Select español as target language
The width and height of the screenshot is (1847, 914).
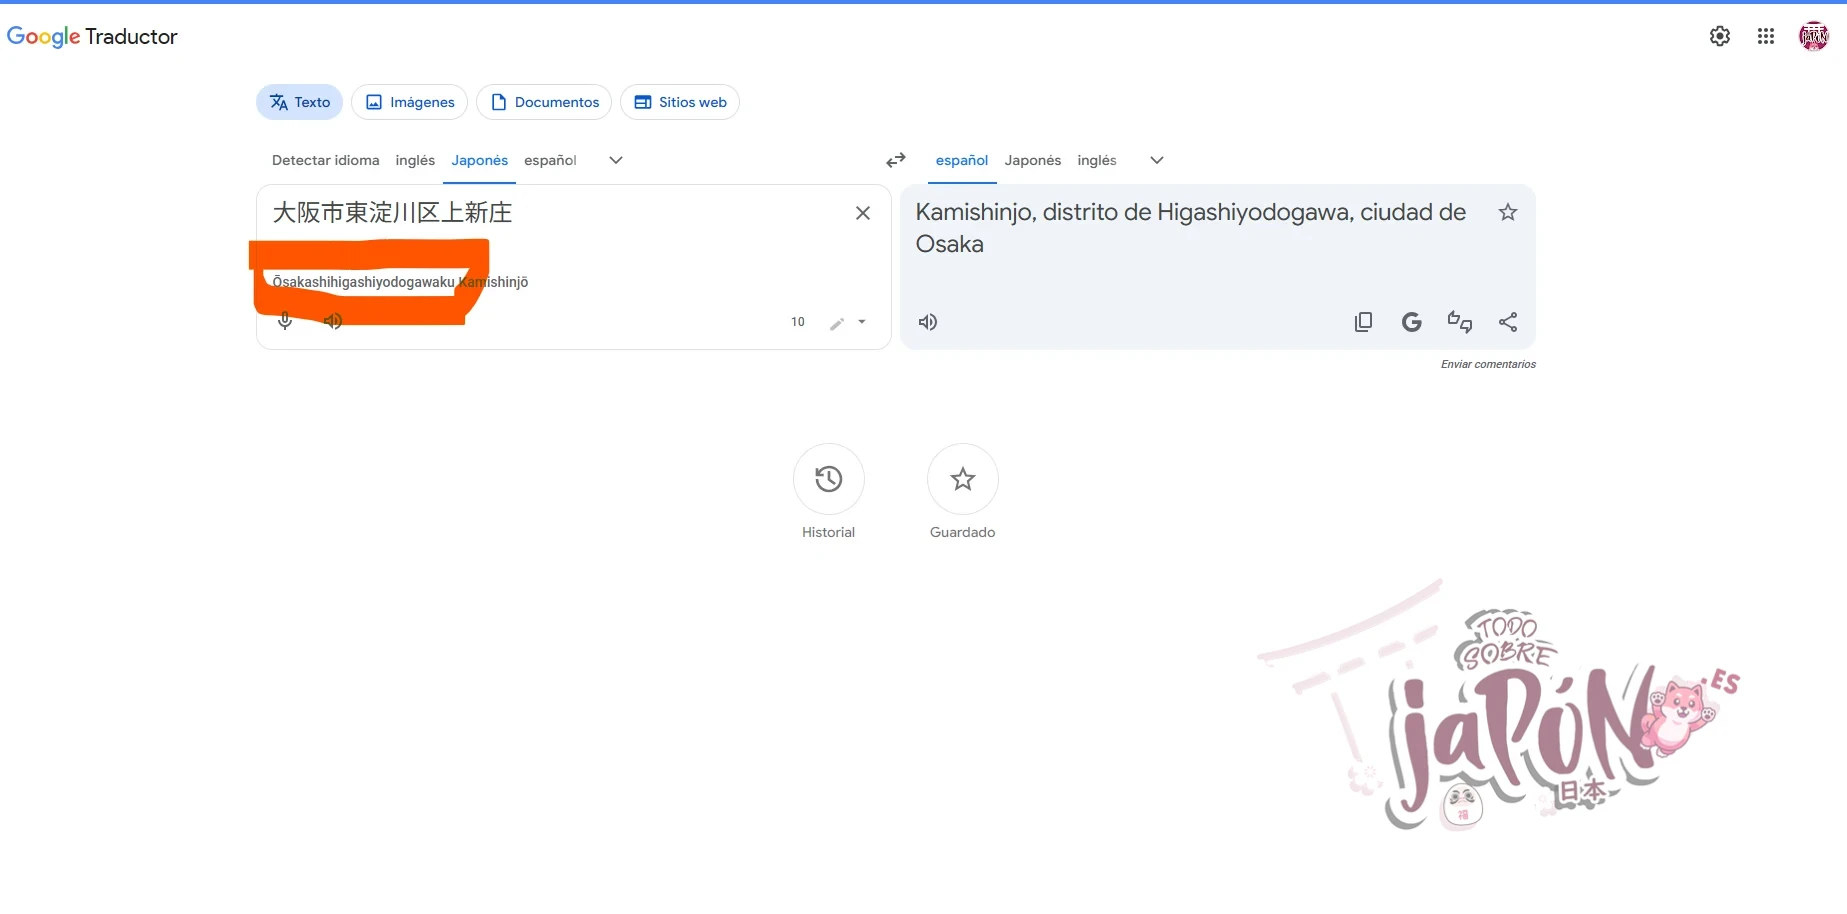962,160
